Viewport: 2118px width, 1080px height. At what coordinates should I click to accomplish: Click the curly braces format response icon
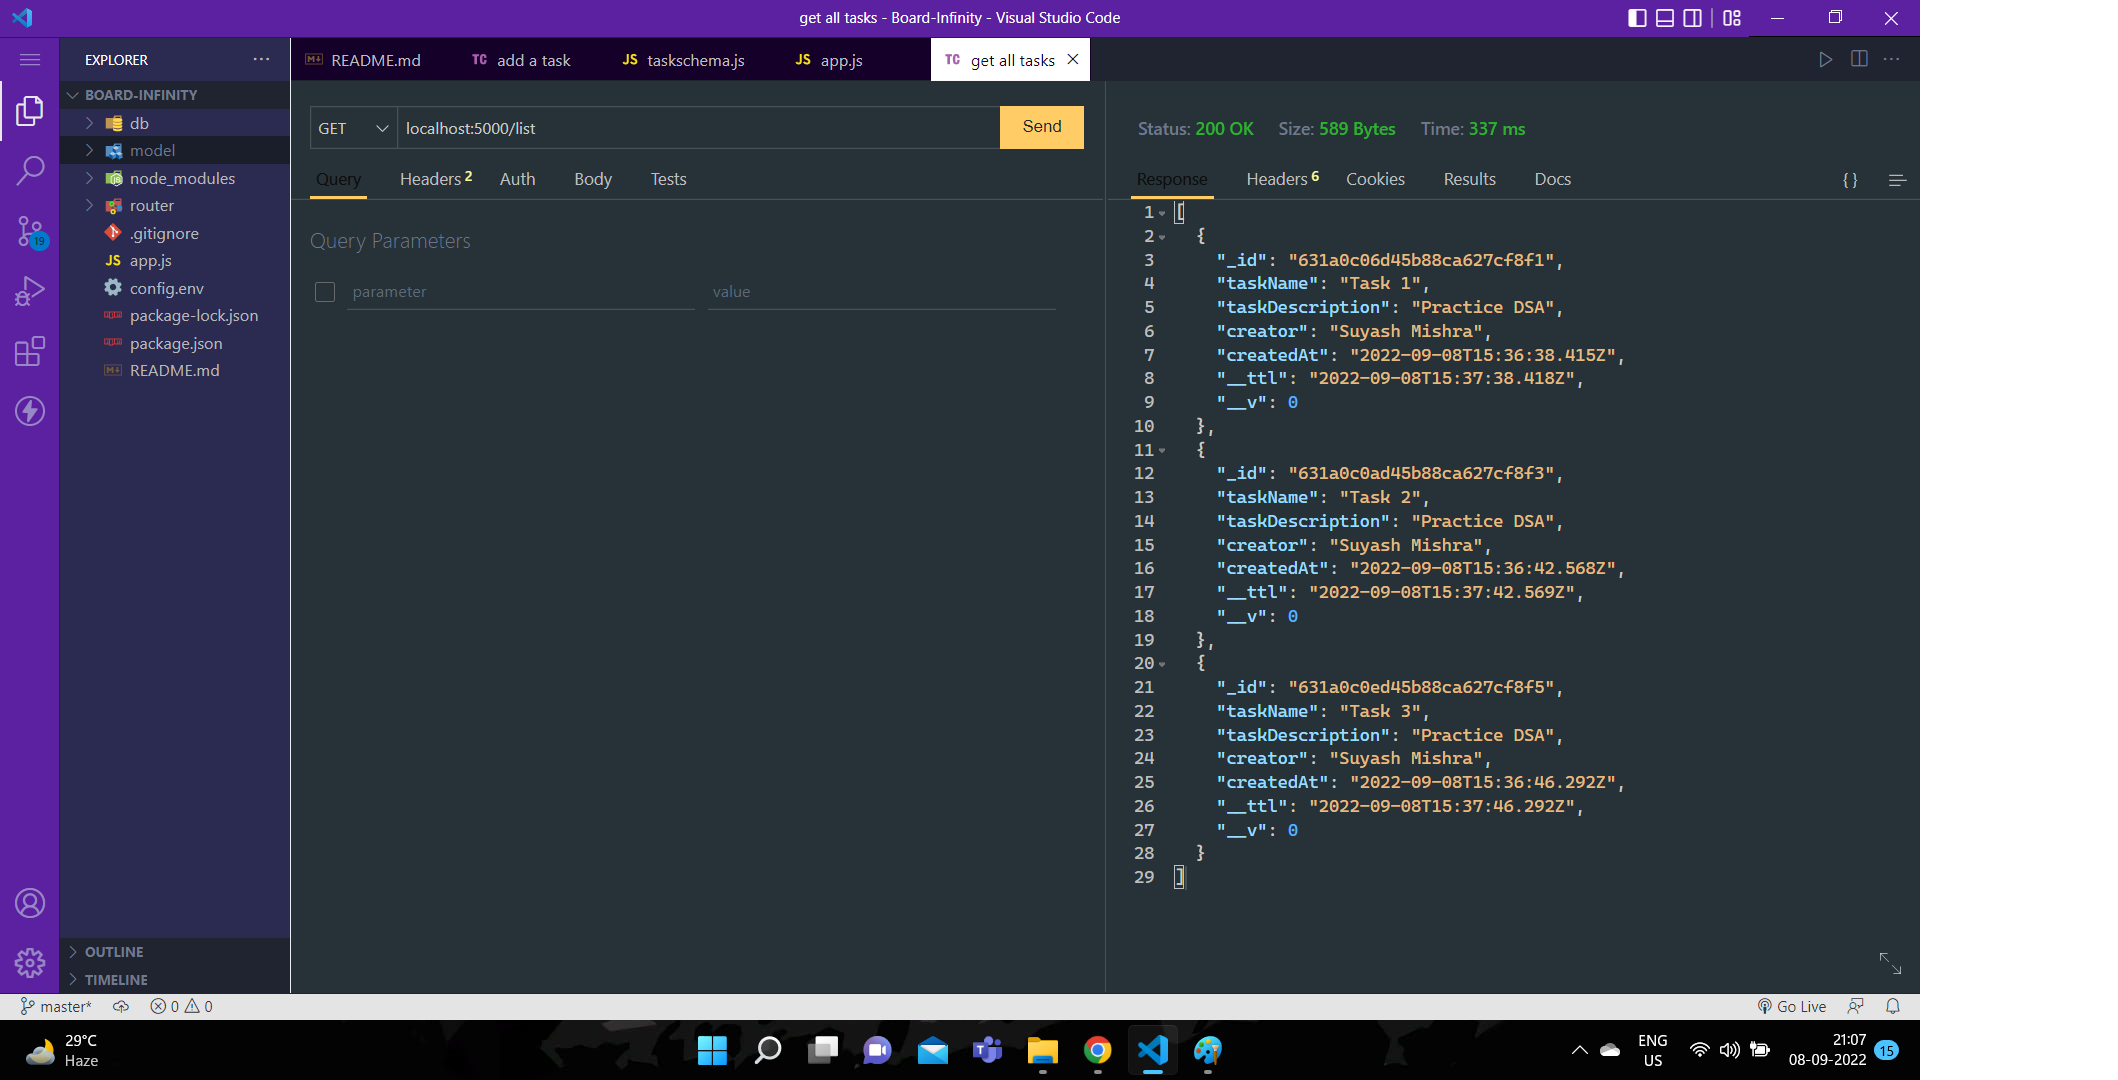coord(1850,180)
